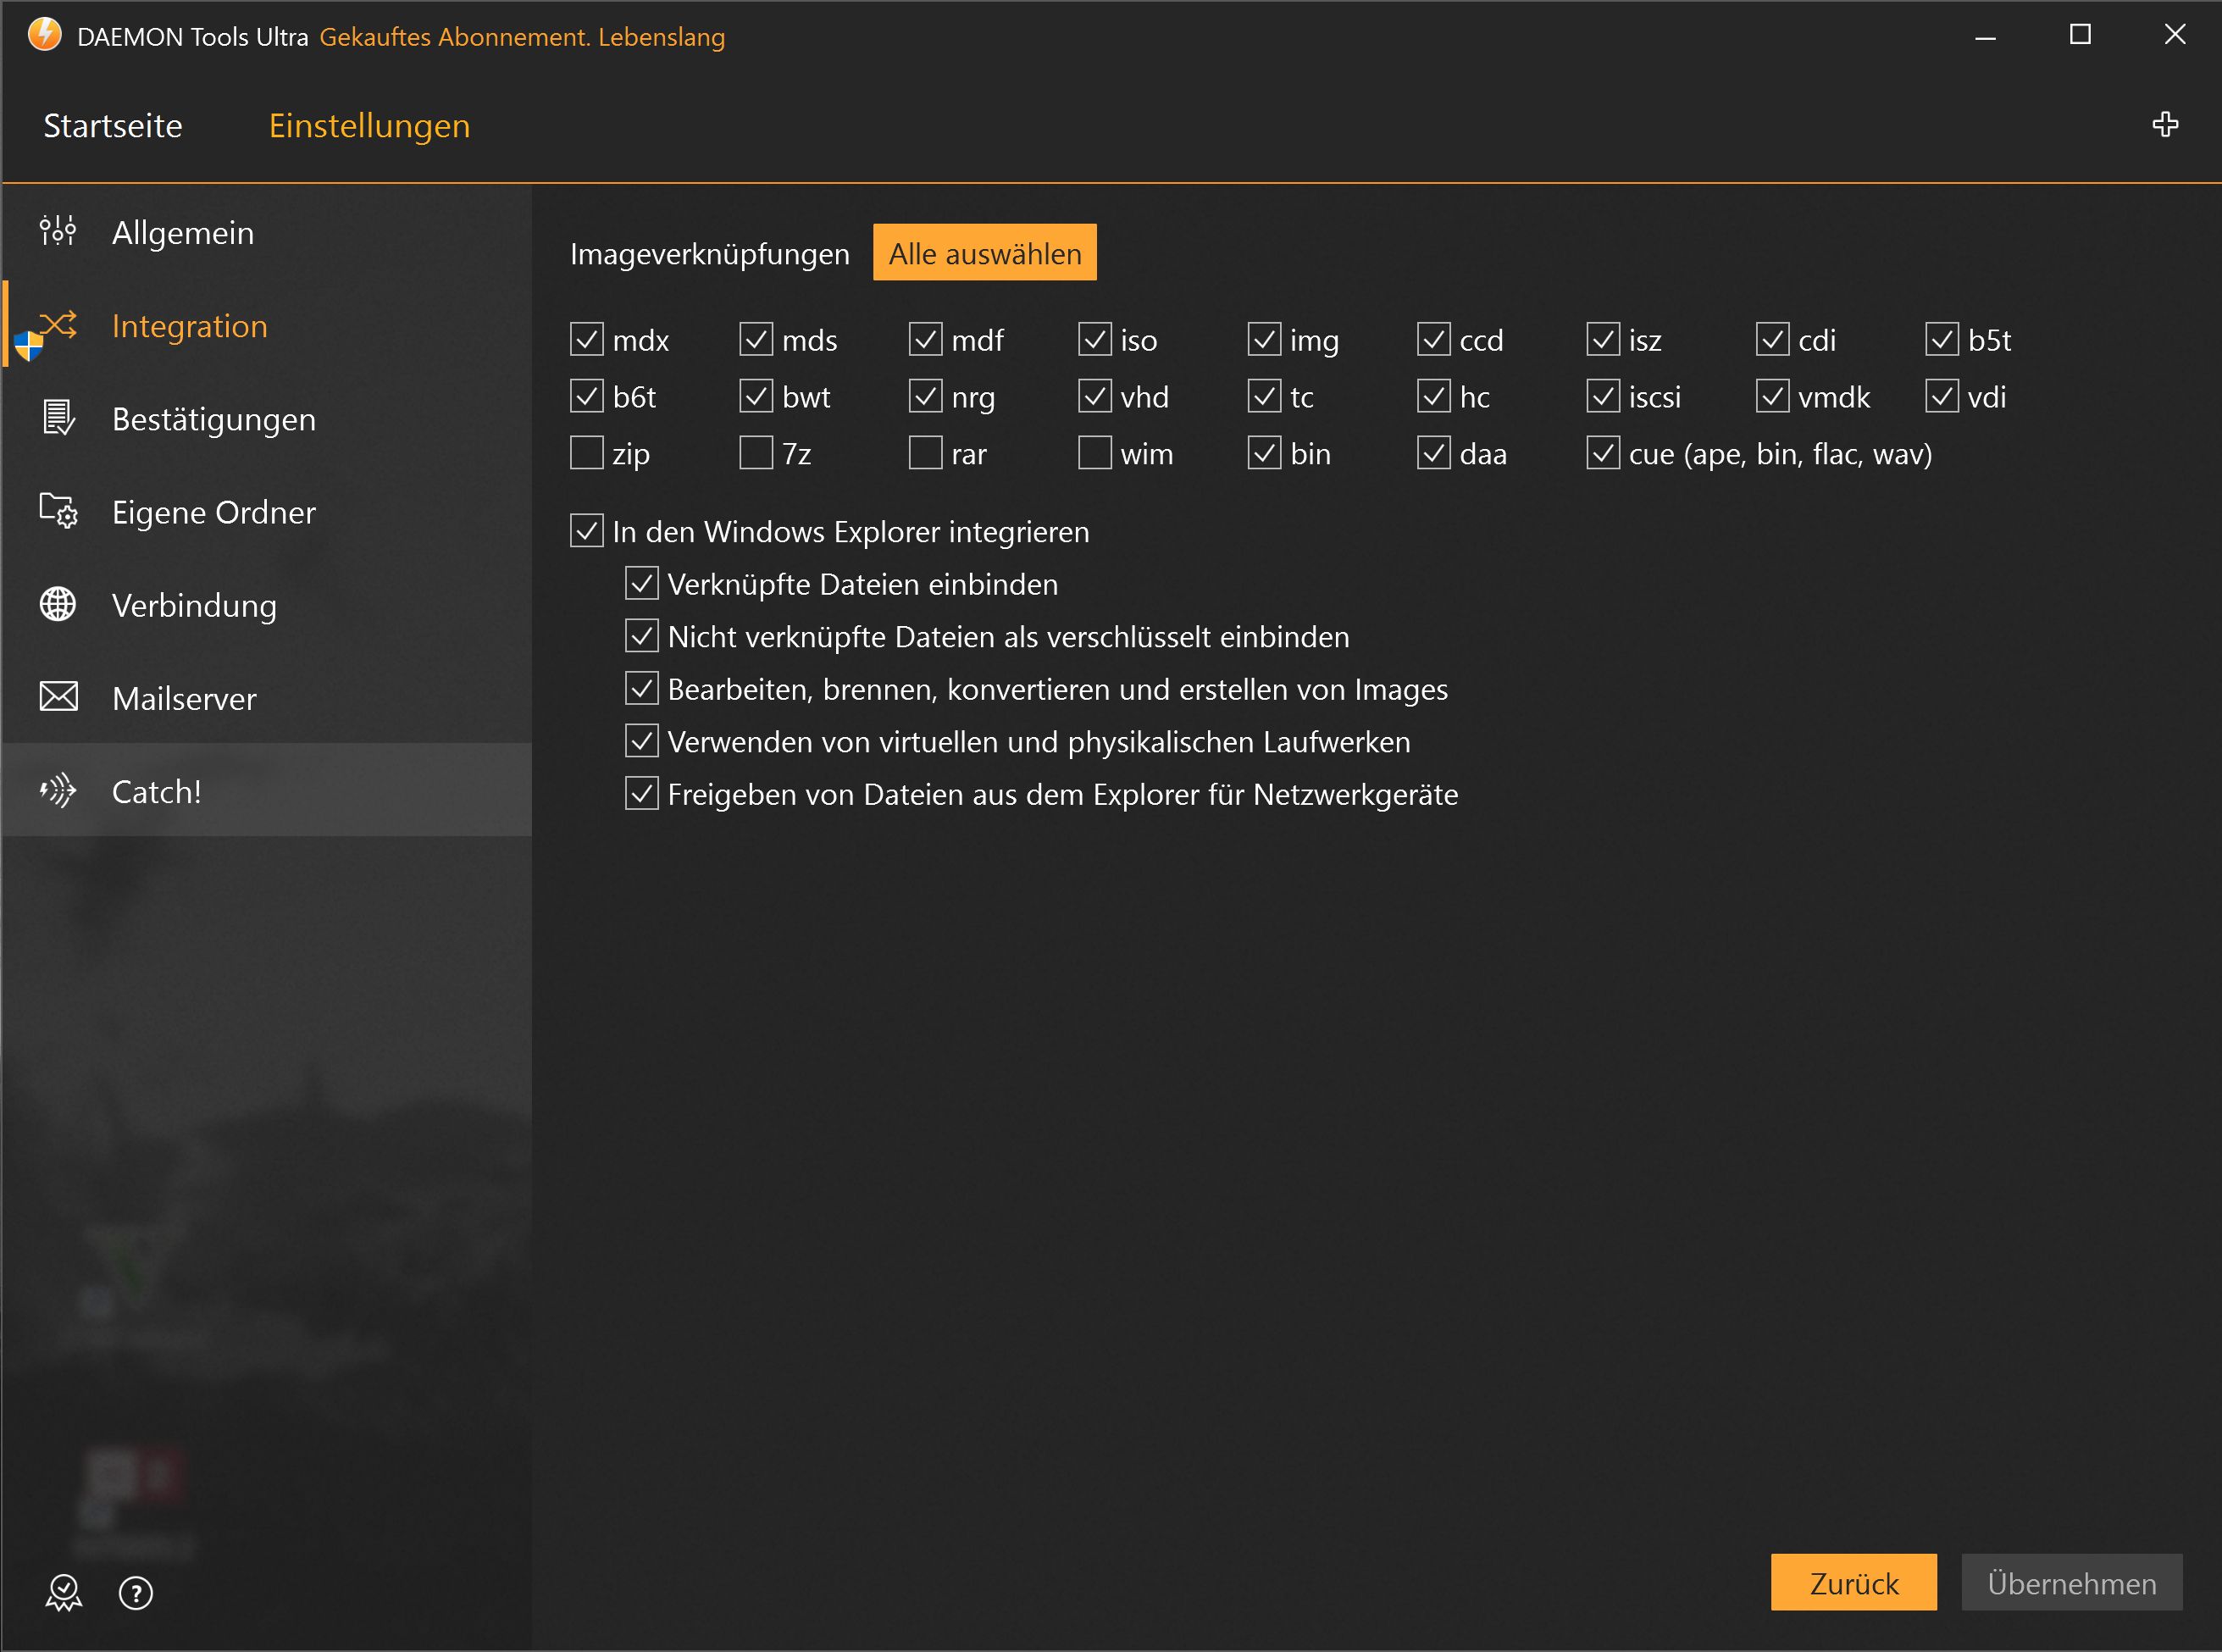Click the plus icon in top right

2165,125
